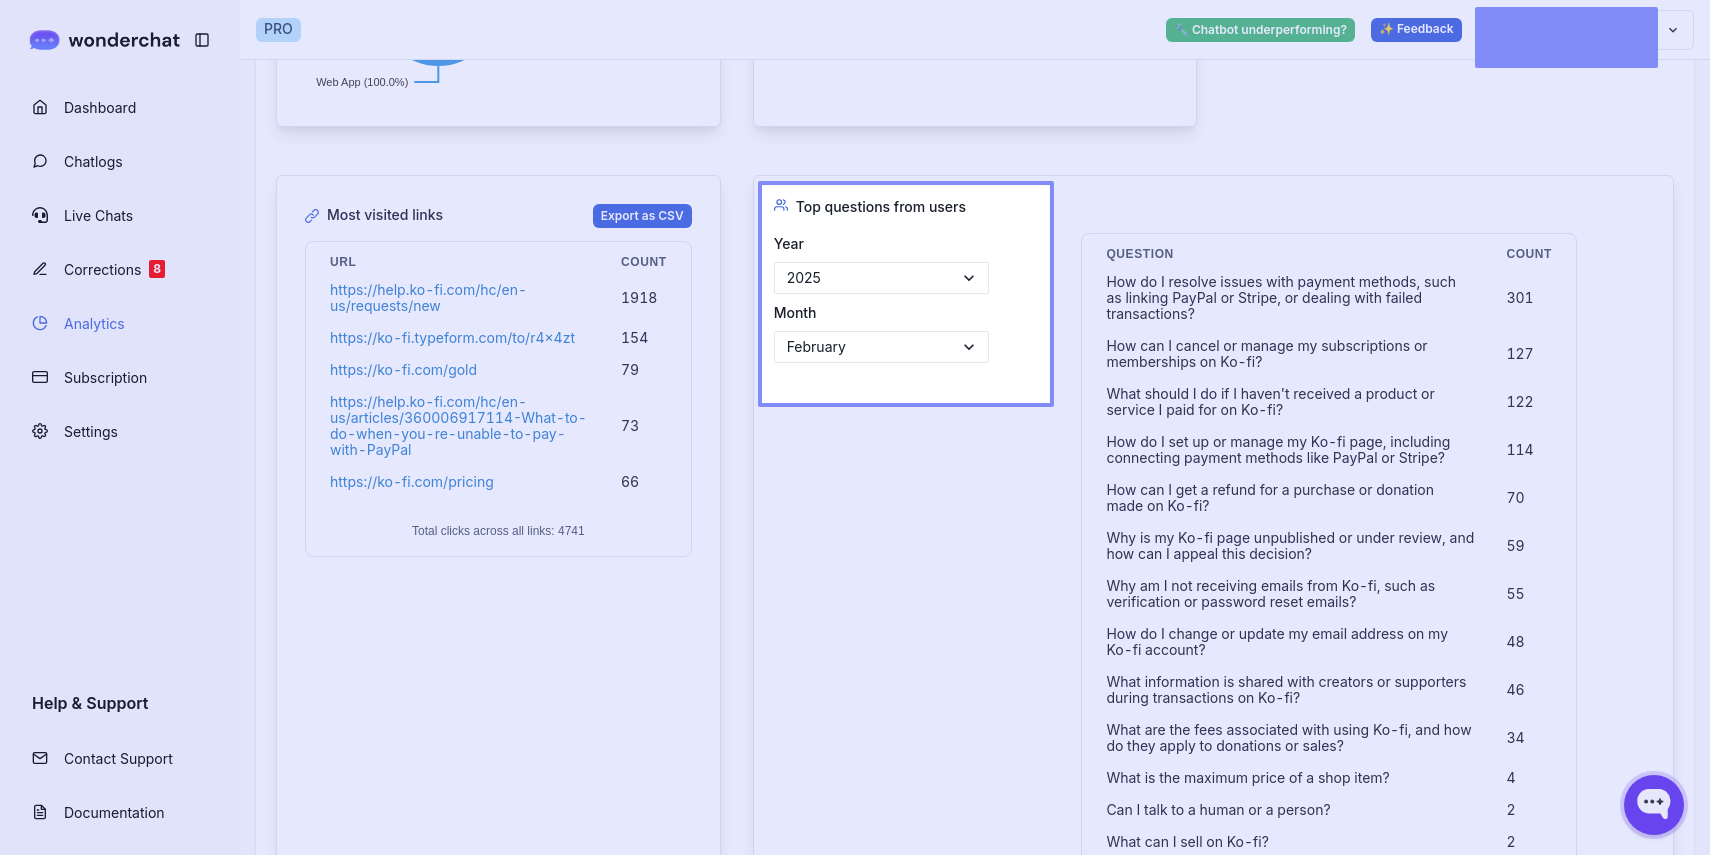The height and width of the screenshot is (855, 1710).
Task: Click the Web App (100.0%) chart label
Action: tap(362, 82)
